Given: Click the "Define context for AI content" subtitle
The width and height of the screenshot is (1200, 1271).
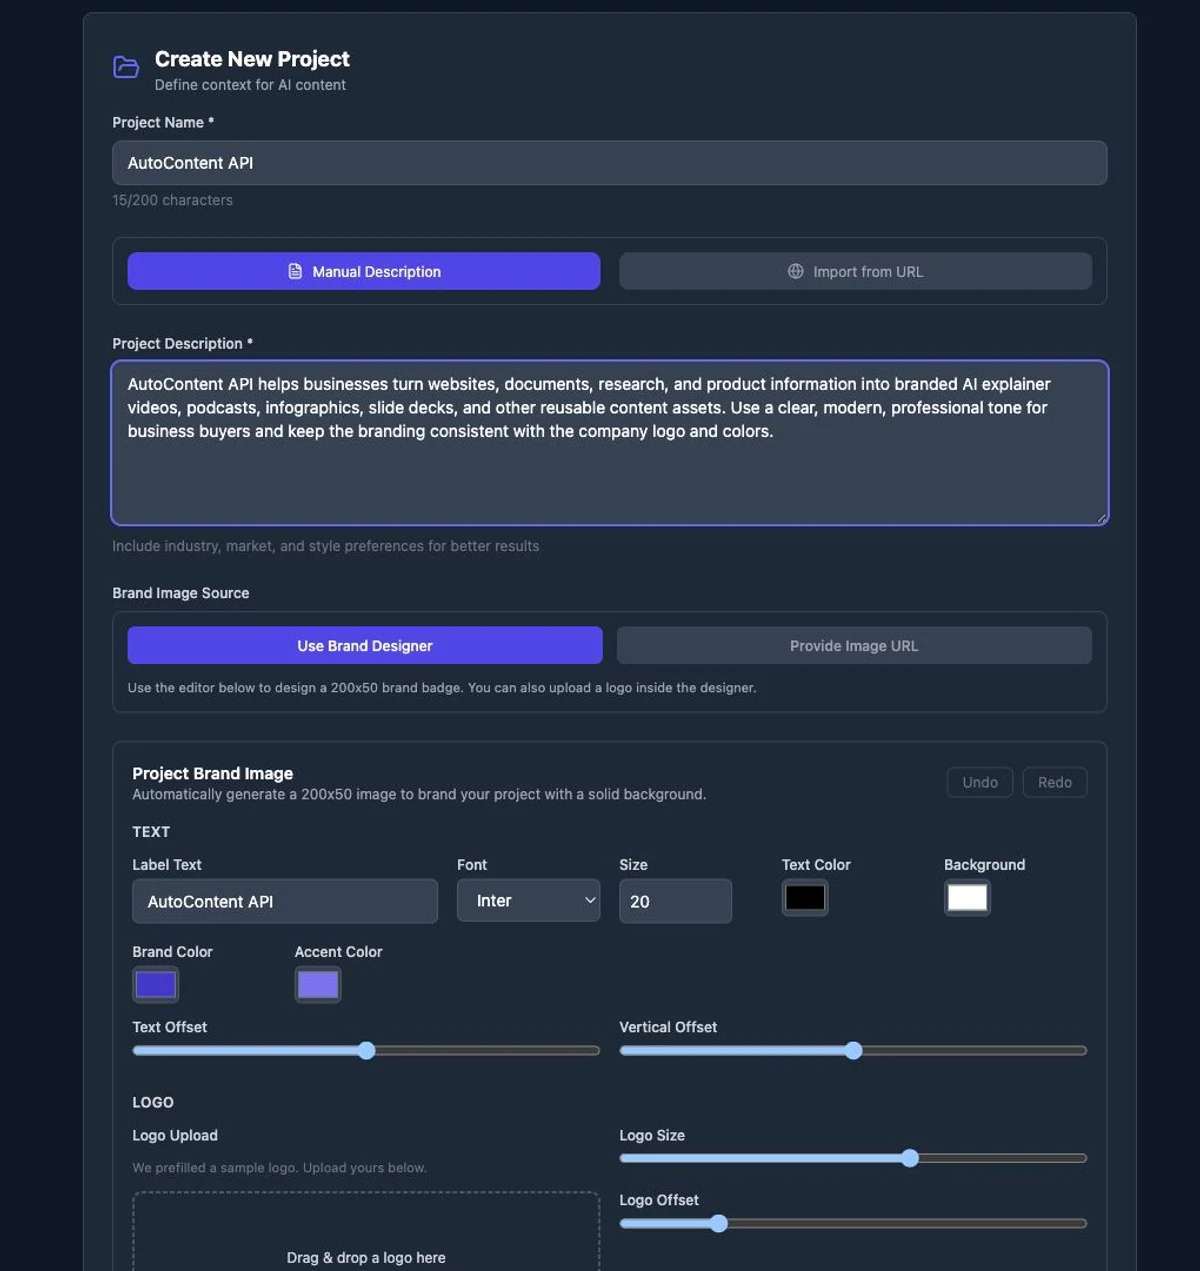Looking at the screenshot, I should click(x=250, y=85).
